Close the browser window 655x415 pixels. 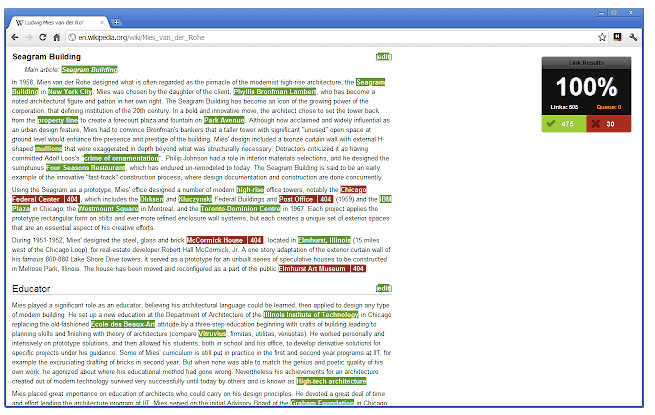[631, 13]
